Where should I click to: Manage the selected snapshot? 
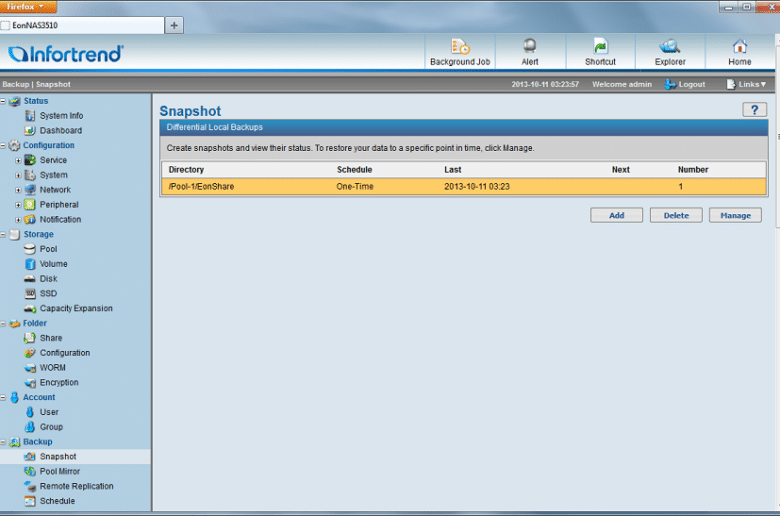(x=735, y=215)
